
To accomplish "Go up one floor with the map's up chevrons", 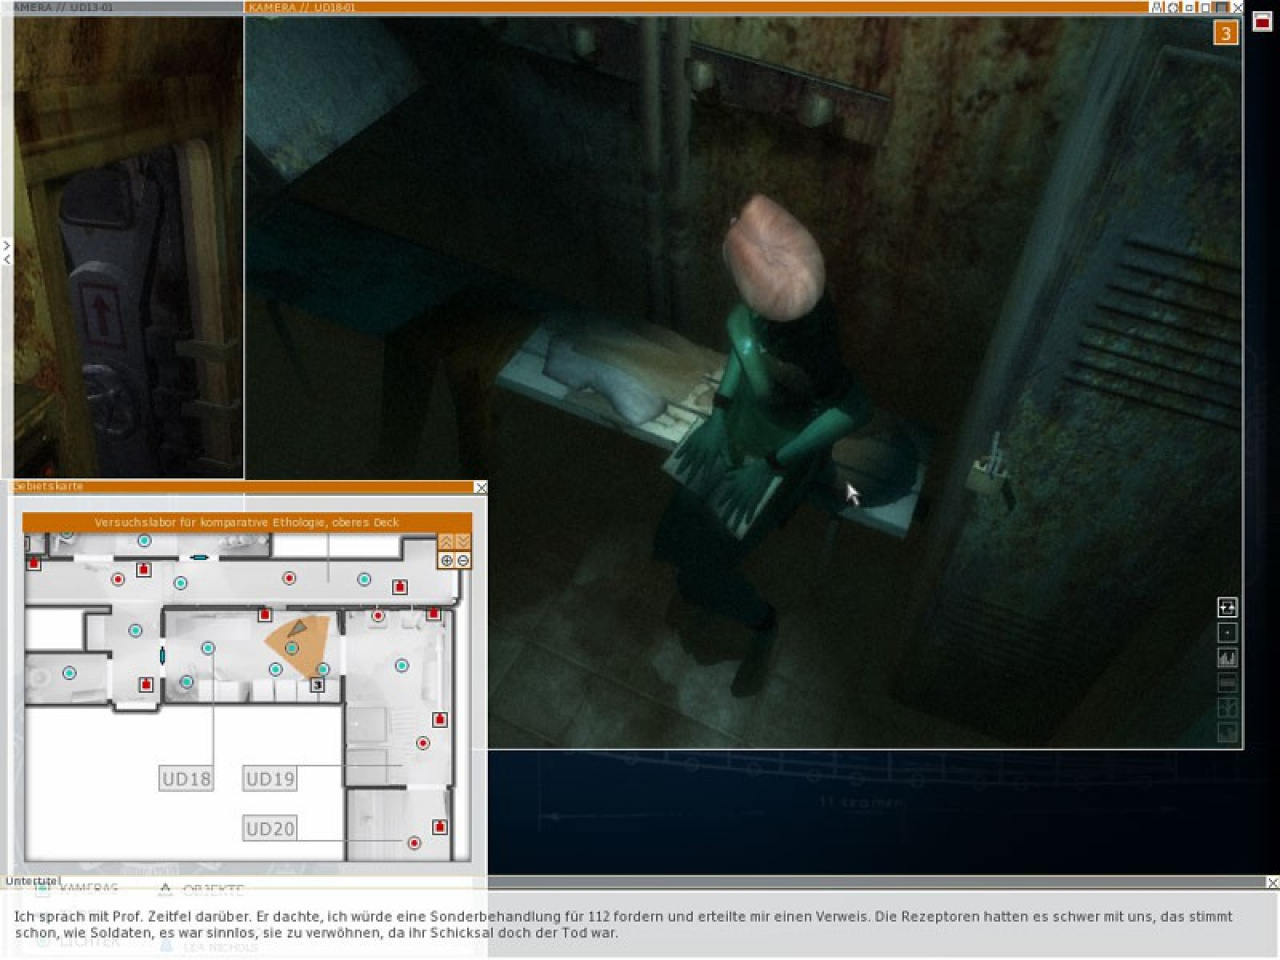I will pyautogui.click(x=446, y=542).
